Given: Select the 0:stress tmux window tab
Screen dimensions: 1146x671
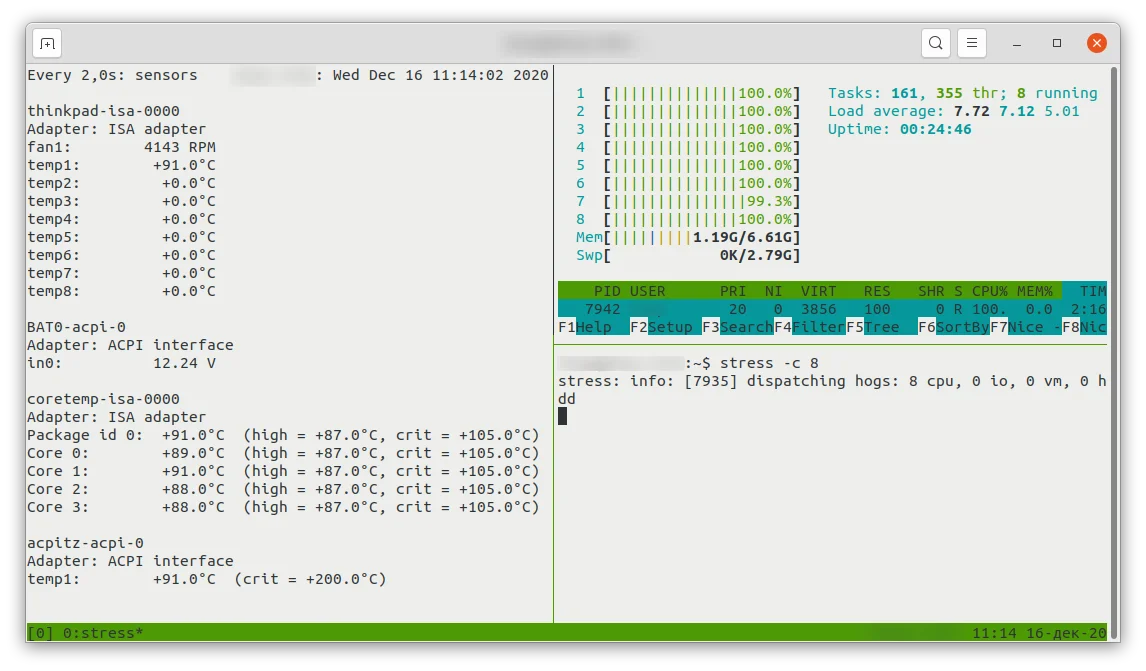Looking at the screenshot, I should point(103,633).
